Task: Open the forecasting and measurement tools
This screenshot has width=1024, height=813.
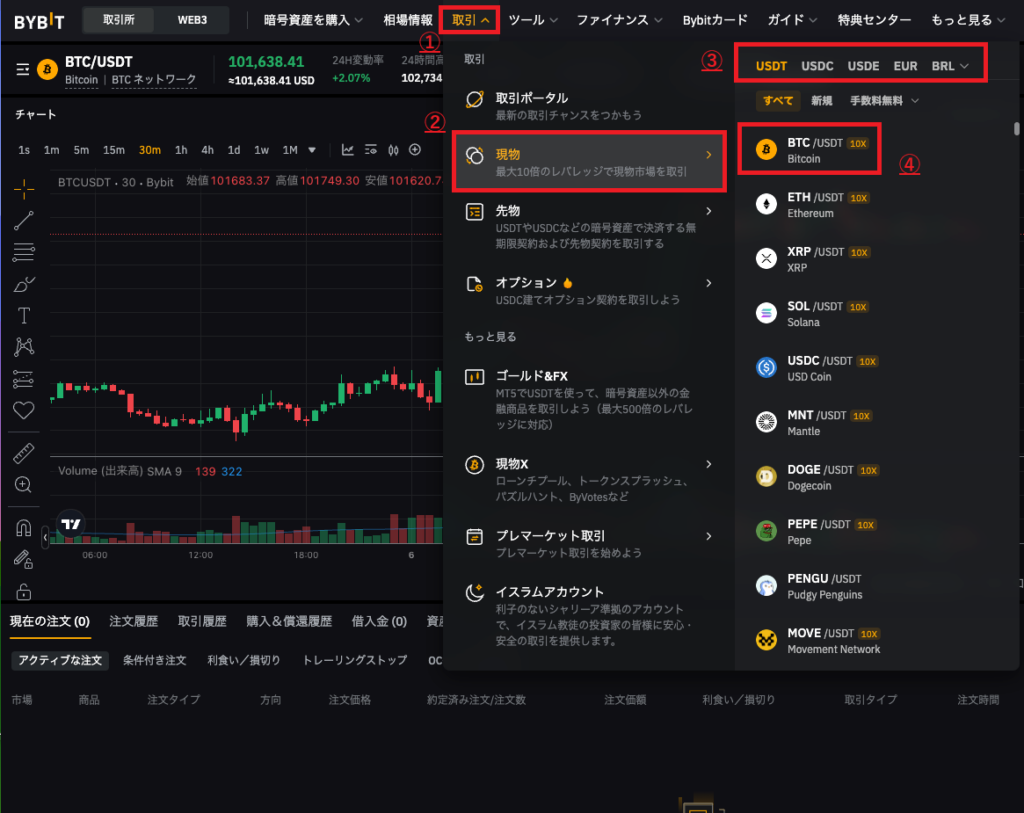Action: point(24,379)
